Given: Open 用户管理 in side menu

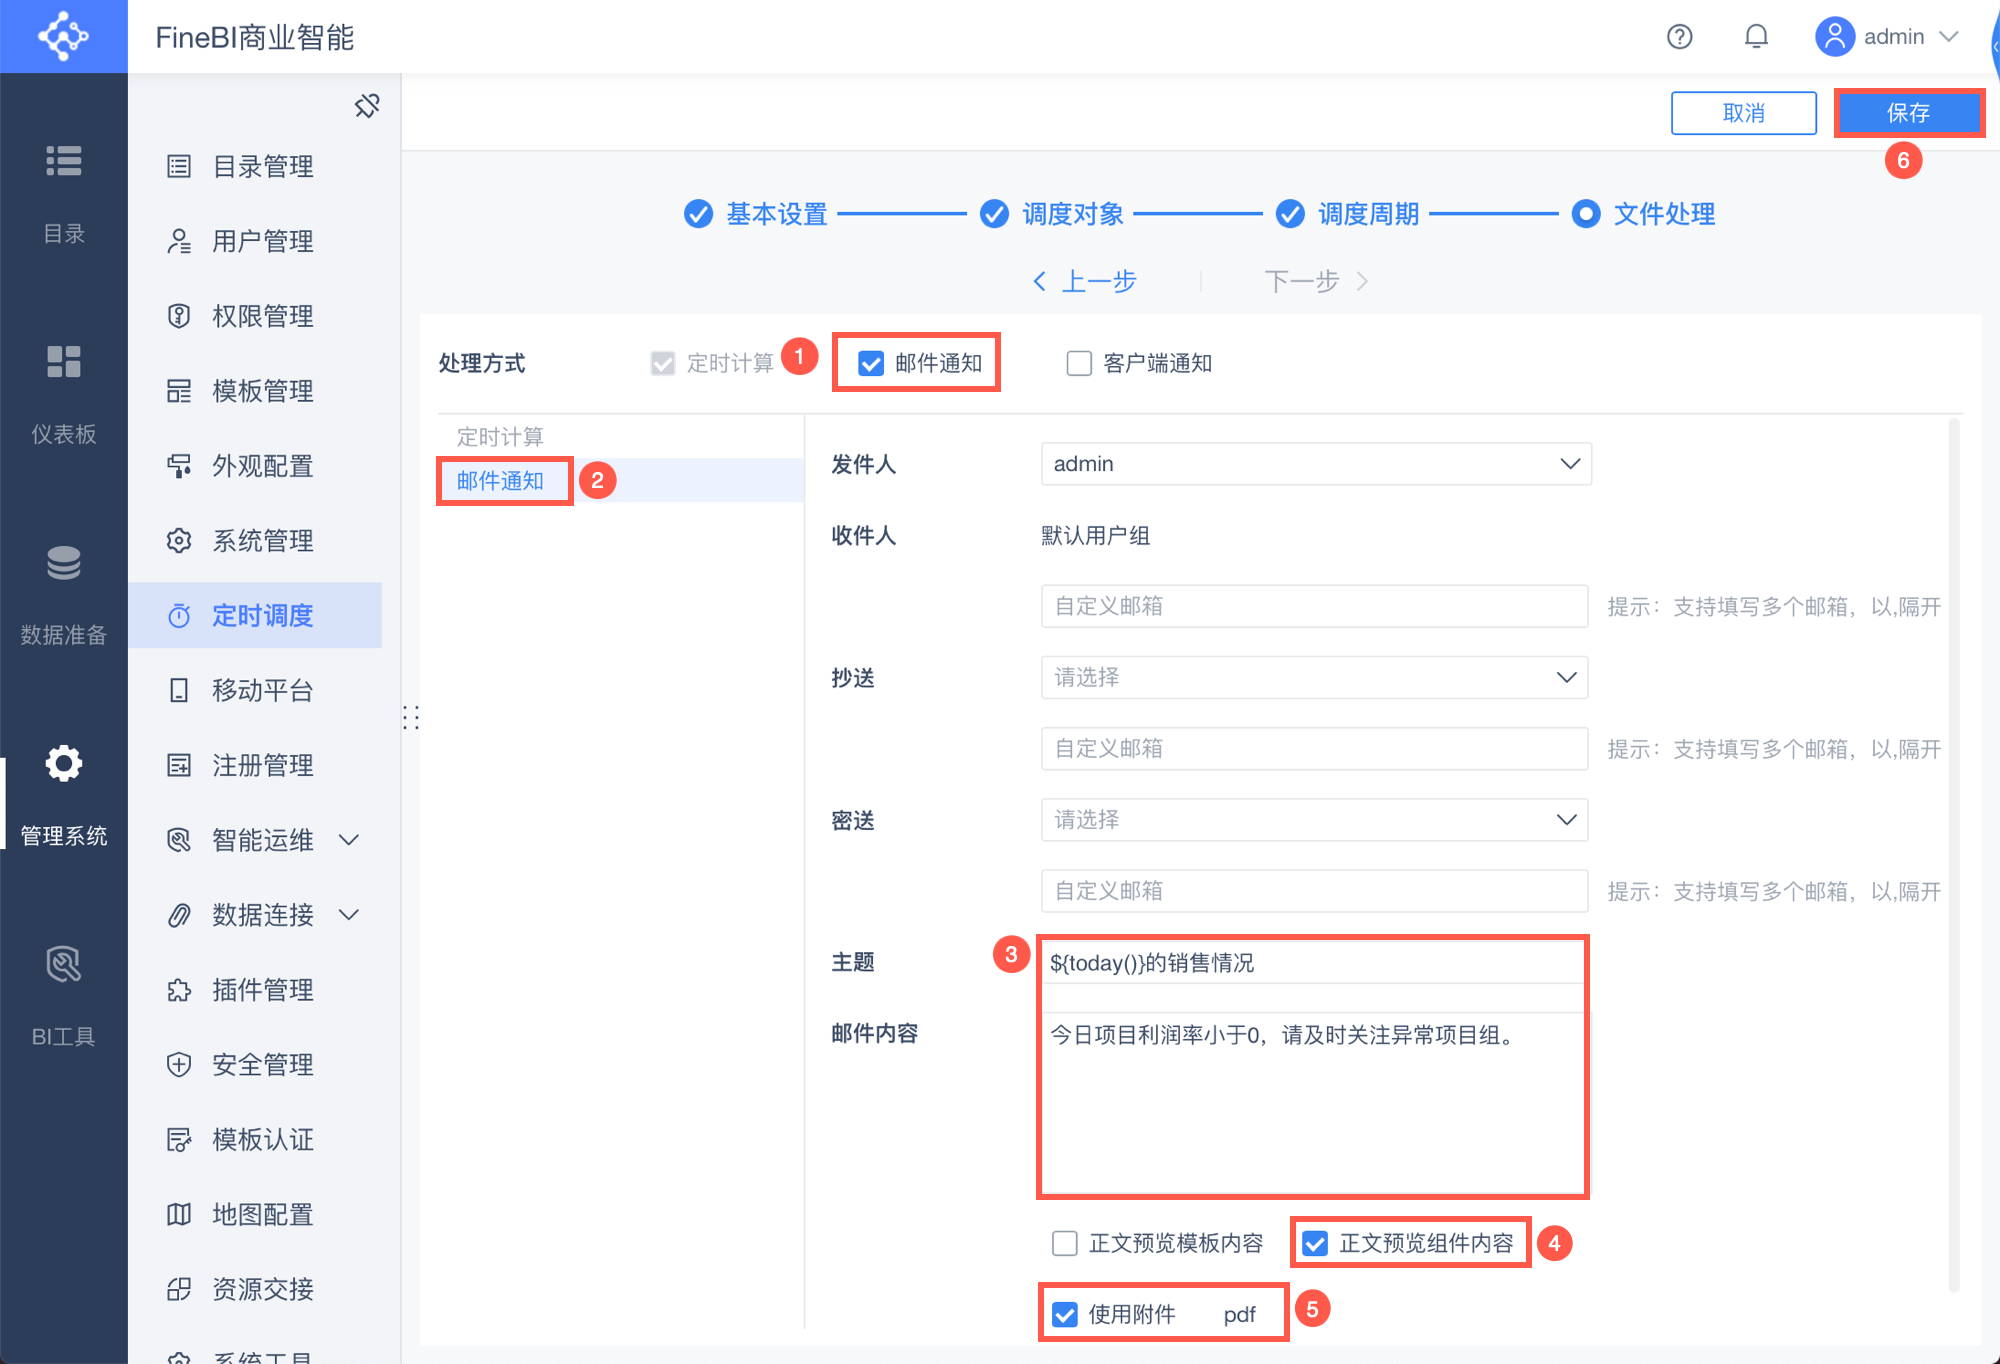Looking at the screenshot, I should [262, 241].
